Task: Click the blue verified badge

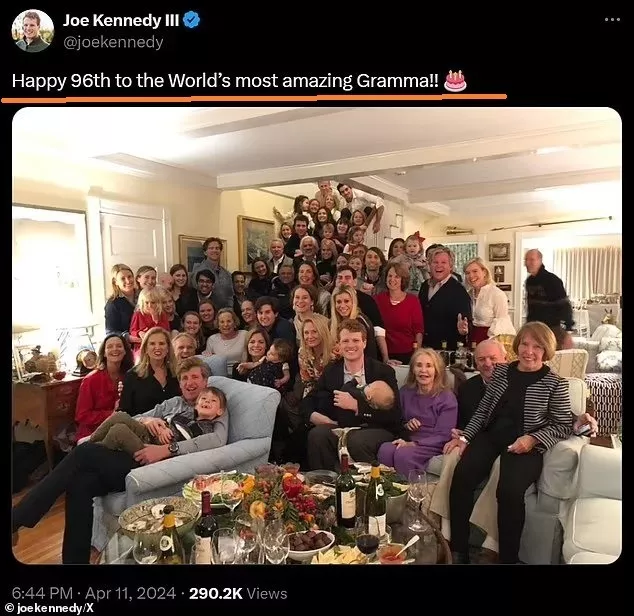Action: pyautogui.click(x=192, y=20)
